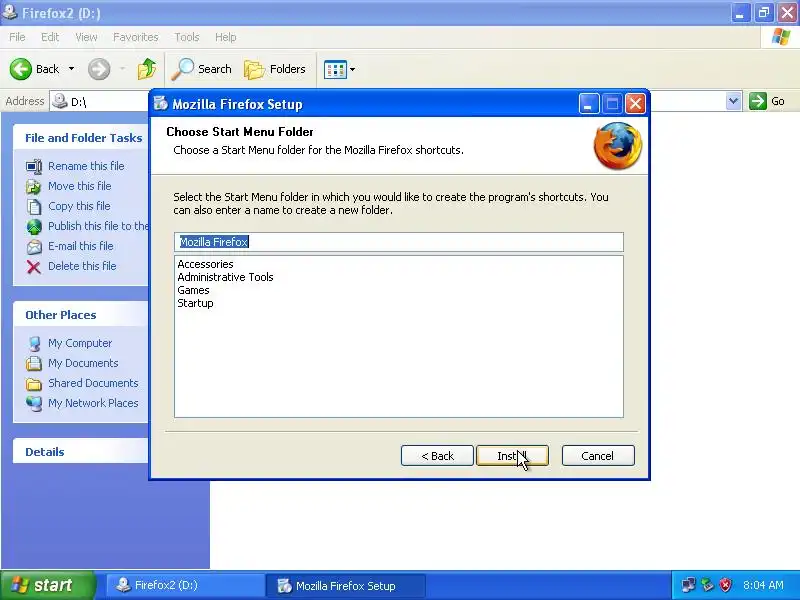The image size is (800, 600).
Task: Click the Install button in Firefox Setup
Action: [512, 456]
